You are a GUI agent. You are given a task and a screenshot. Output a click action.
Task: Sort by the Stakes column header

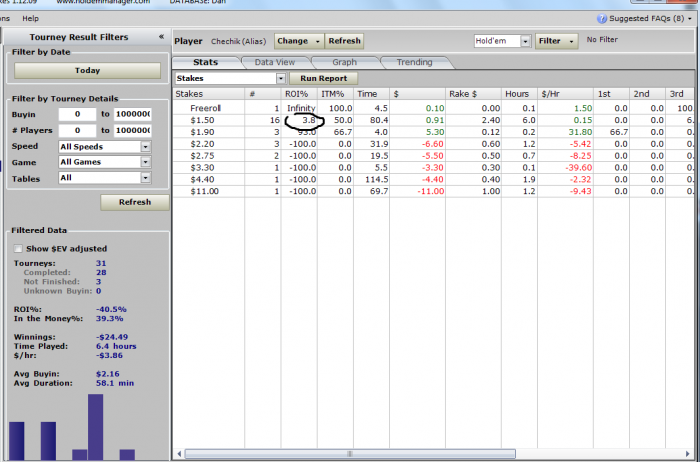click(x=208, y=94)
